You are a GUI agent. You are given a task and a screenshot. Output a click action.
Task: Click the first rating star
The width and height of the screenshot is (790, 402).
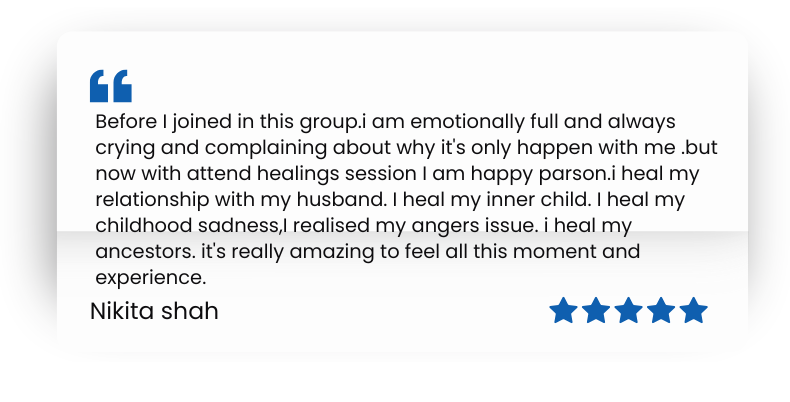[x=564, y=311]
